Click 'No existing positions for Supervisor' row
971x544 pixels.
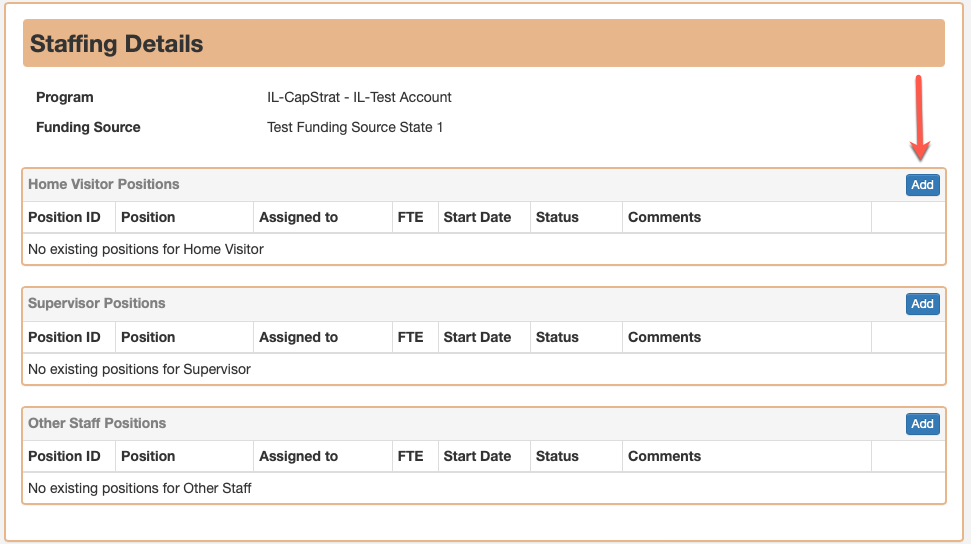(x=484, y=369)
